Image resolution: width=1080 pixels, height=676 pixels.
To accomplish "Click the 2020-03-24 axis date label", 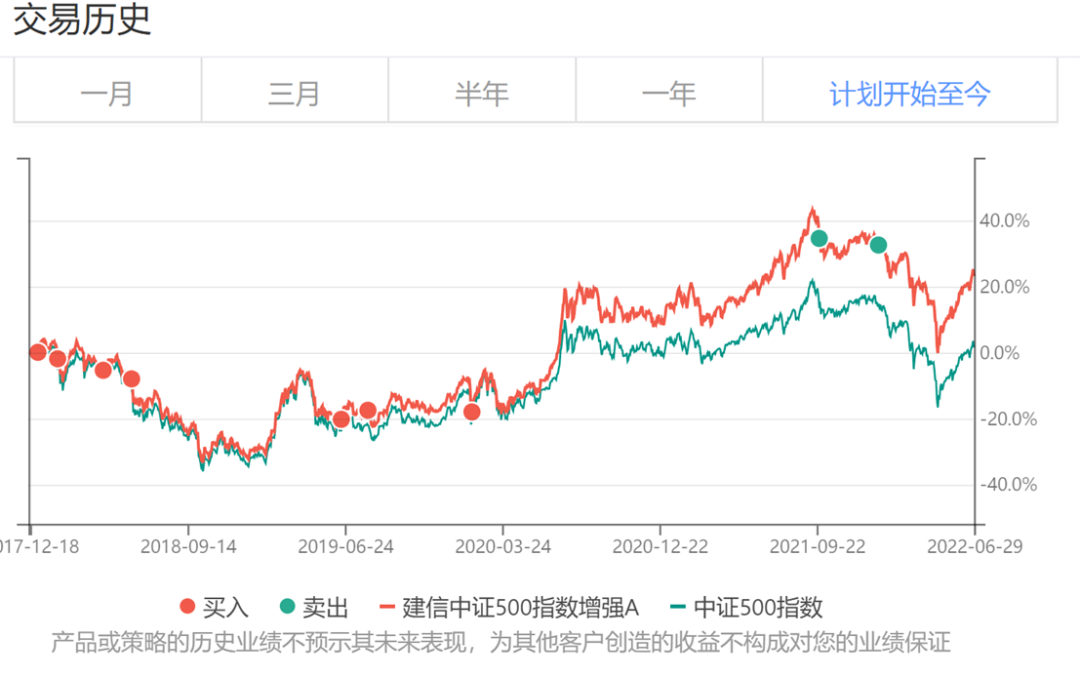I will [x=503, y=546].
